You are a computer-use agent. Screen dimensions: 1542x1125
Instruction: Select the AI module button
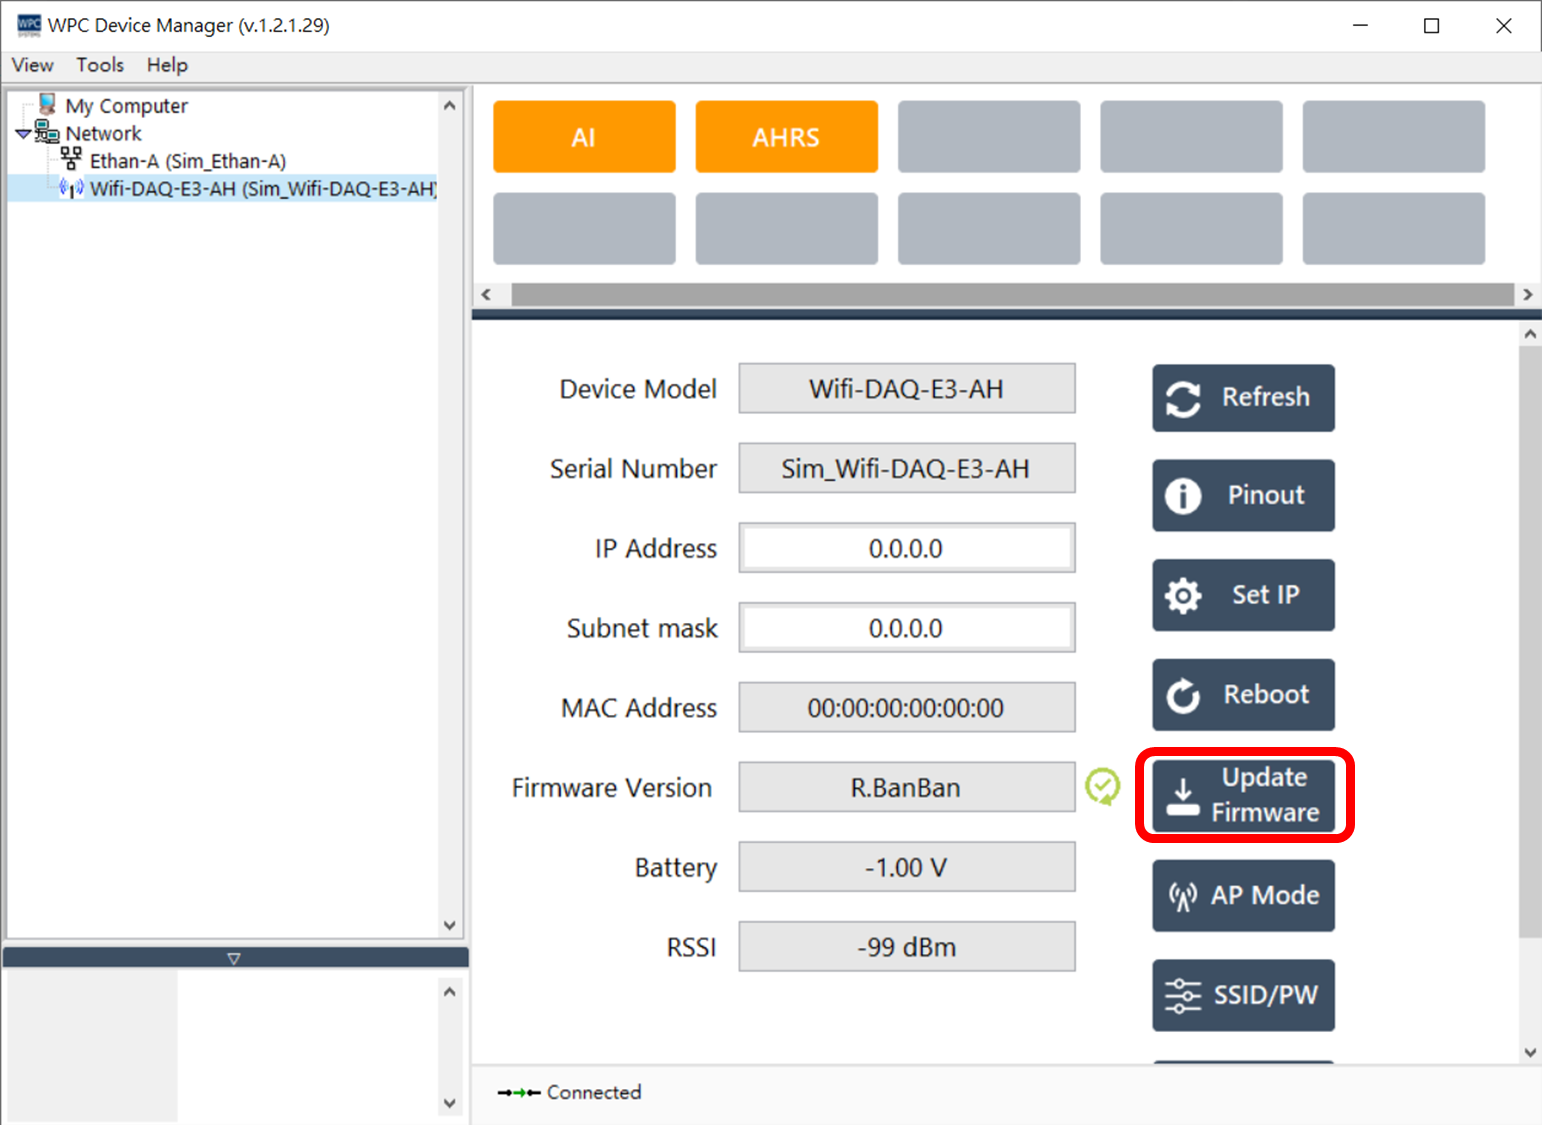[x=584, y=137]
